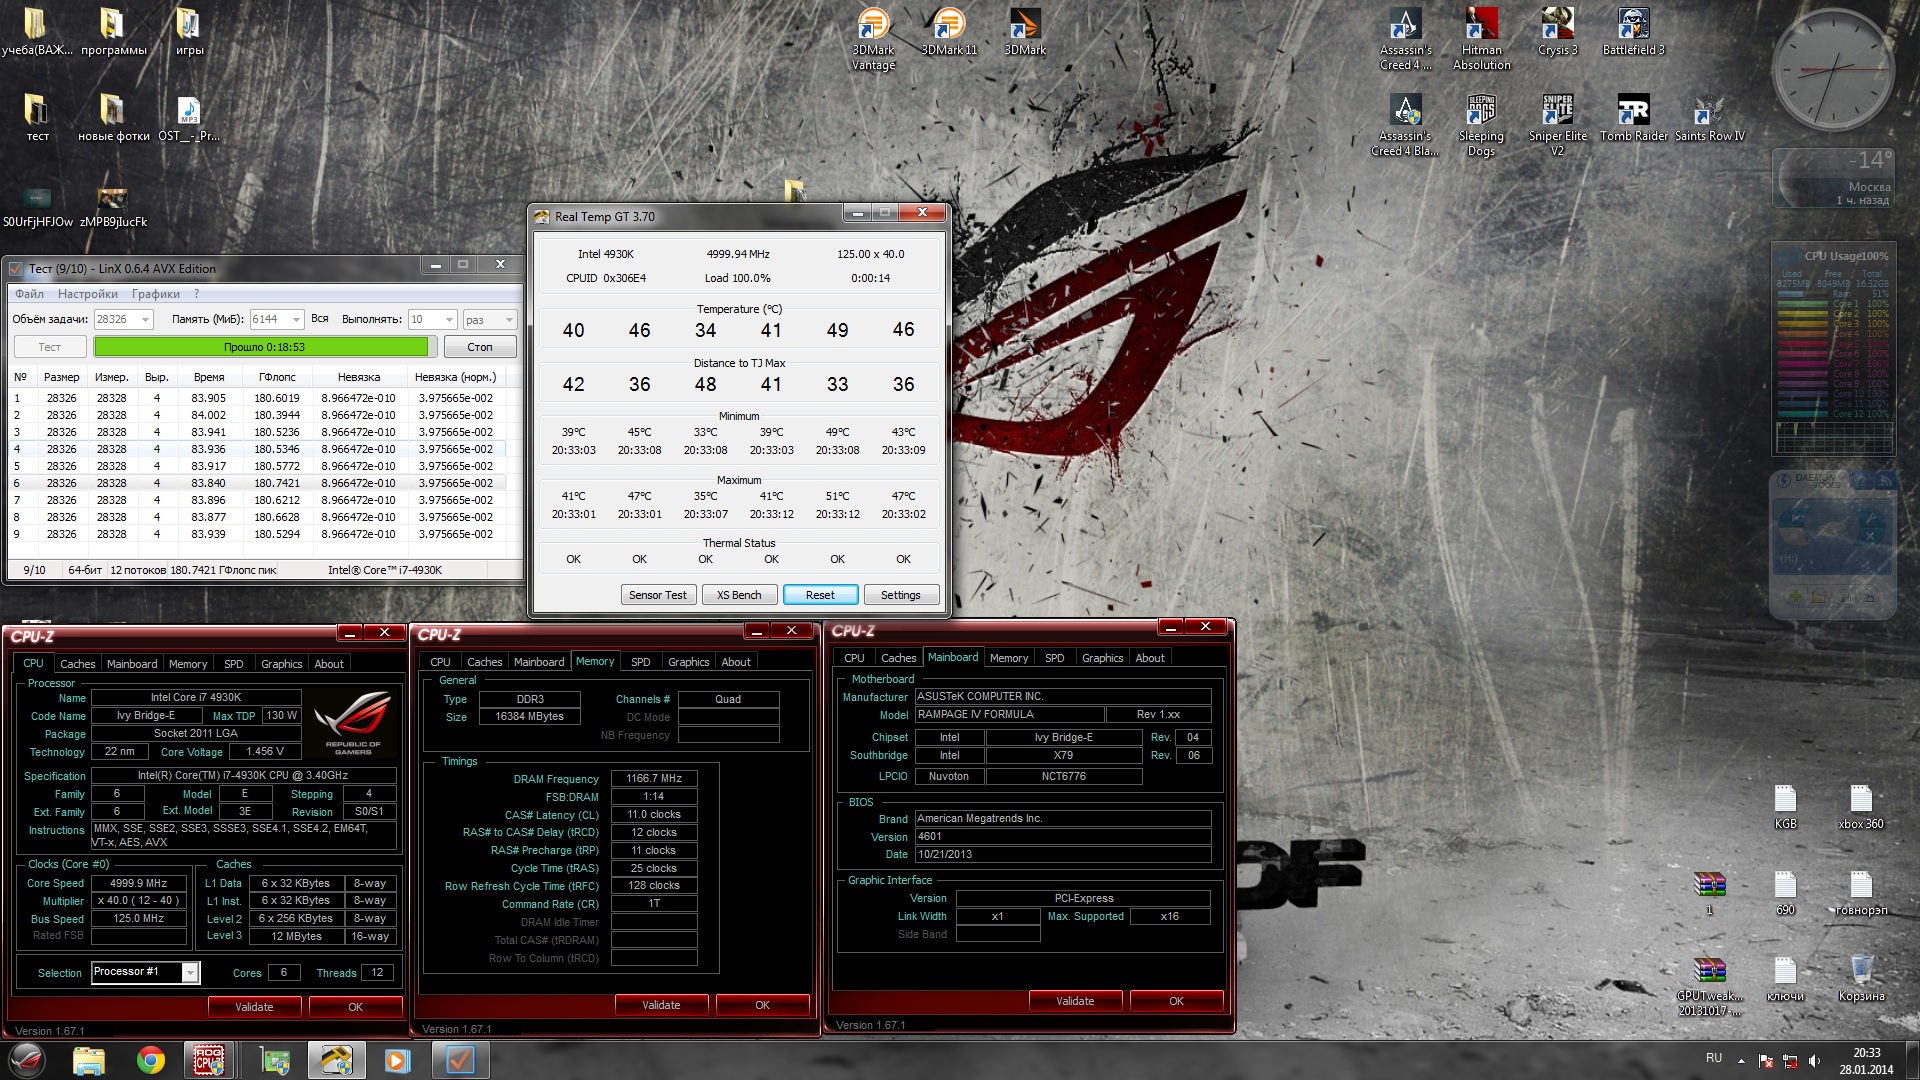Expand the Память (МиБ) dropdown
The height and width of the screenshot is (1080, 1920).
pos(296,320)
